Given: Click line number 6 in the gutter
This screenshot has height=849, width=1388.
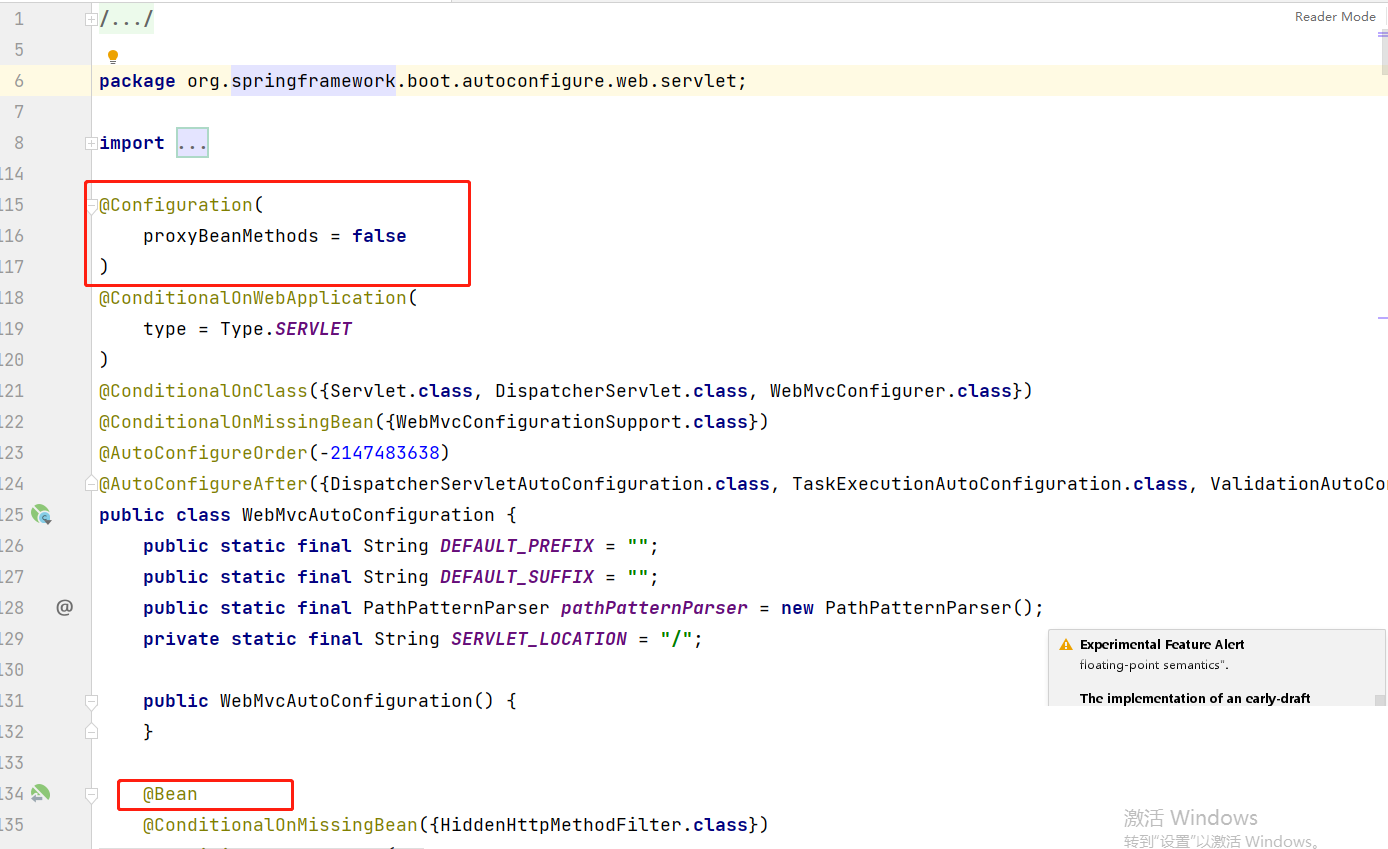Looking at the screenshot, I should 20,81.
